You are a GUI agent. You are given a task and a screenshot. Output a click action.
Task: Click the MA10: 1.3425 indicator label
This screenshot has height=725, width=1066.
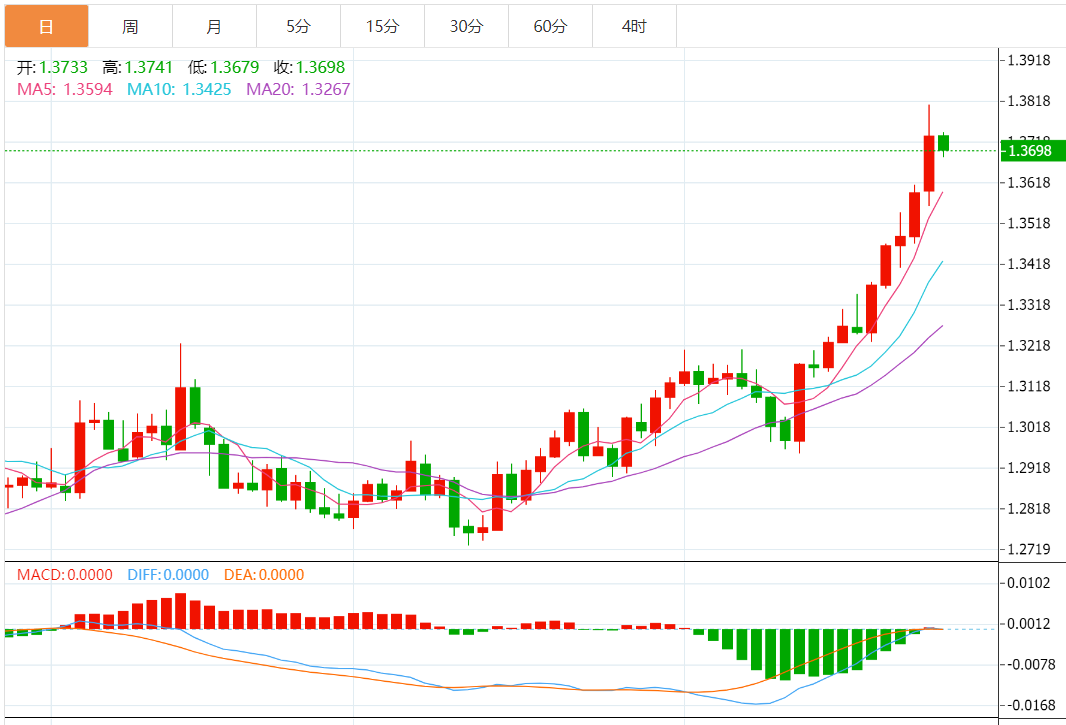pos(179,89)
